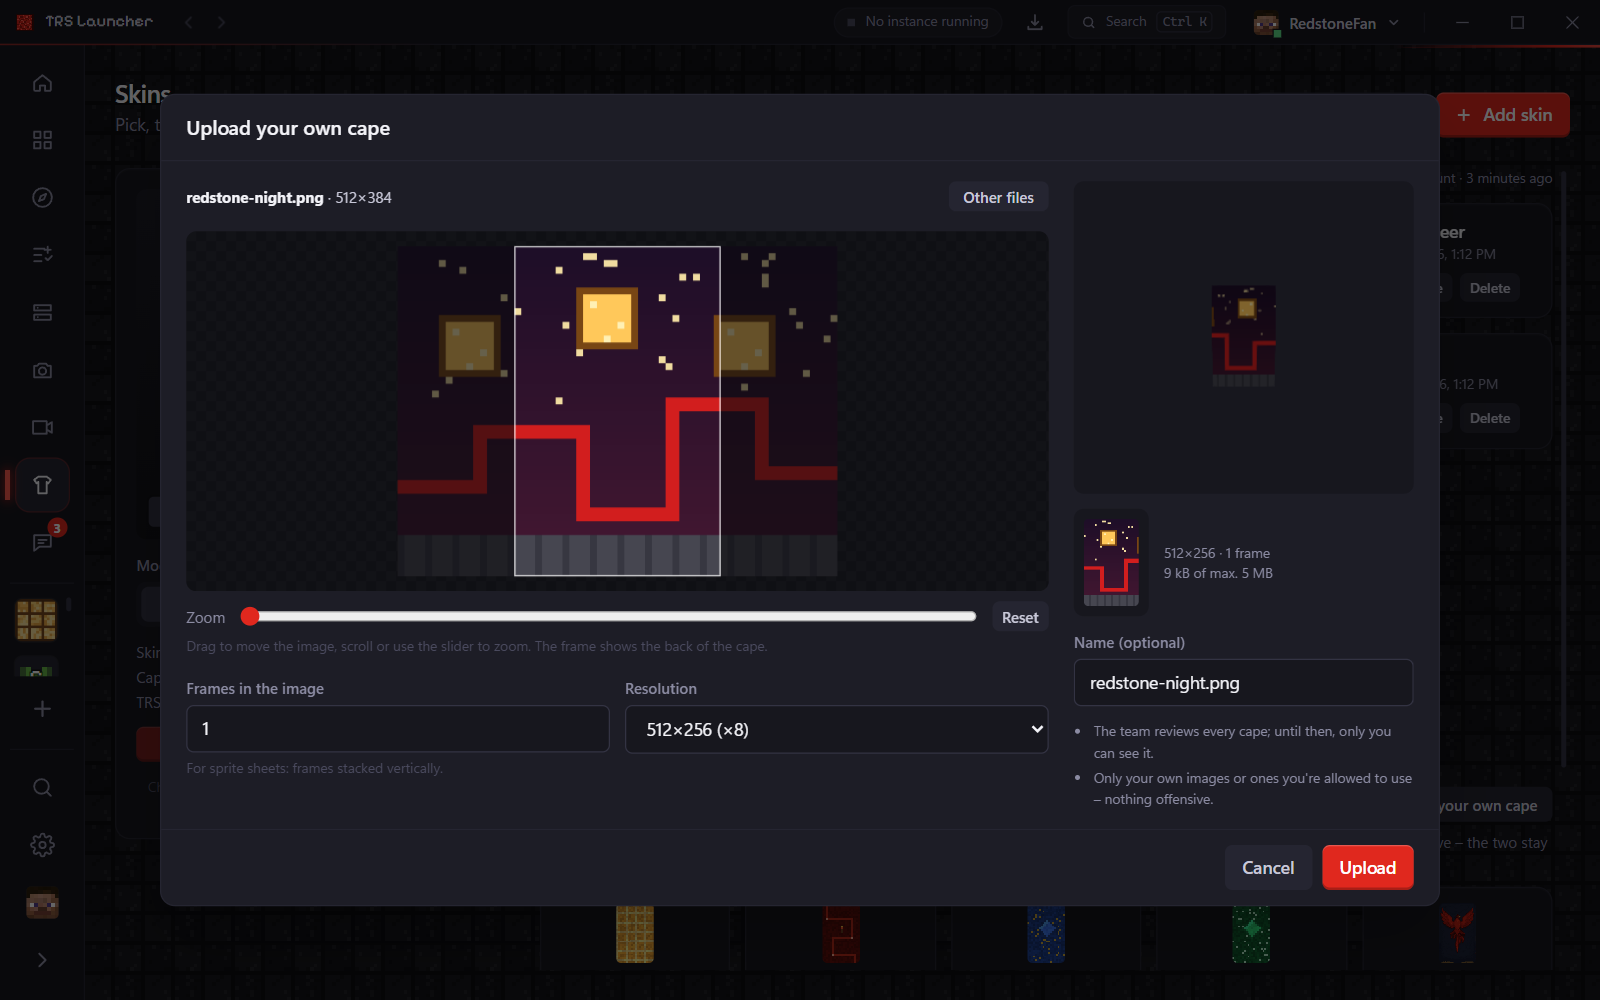
Task: Open the settings gear in sidebar
Action: pos(42,845)
